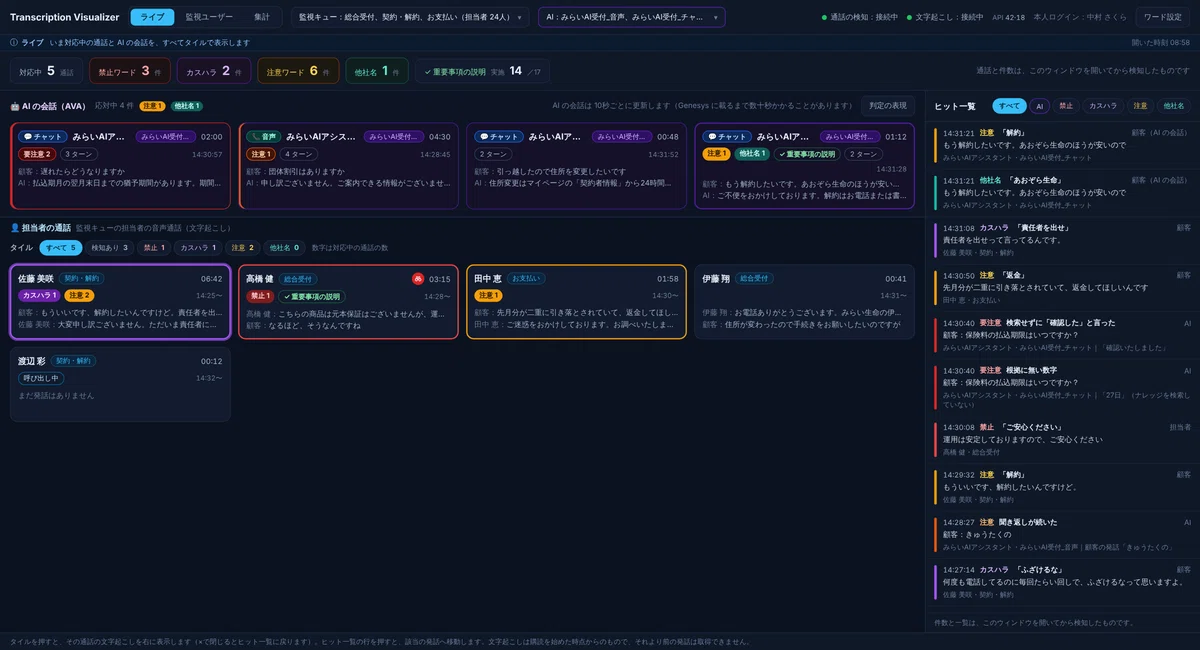1200x650 pixels.
Task: Open the AI chat tile timed 02:00
Action: pyautogui.click(x=120, y=166)
